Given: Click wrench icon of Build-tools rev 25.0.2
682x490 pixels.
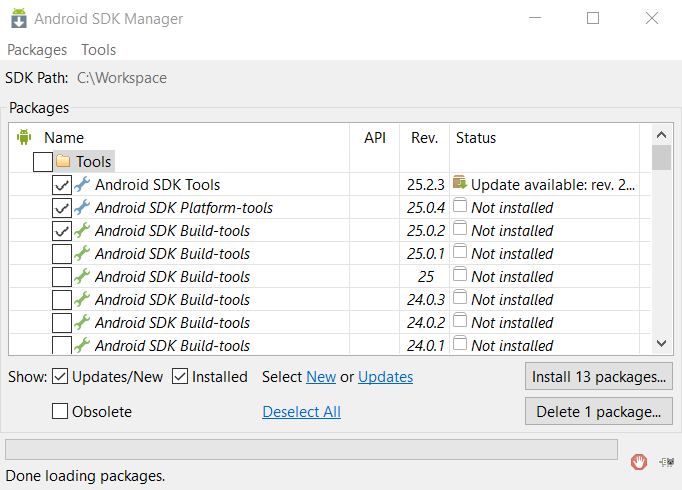Looking at the screenshot, I should coord(82,230).
